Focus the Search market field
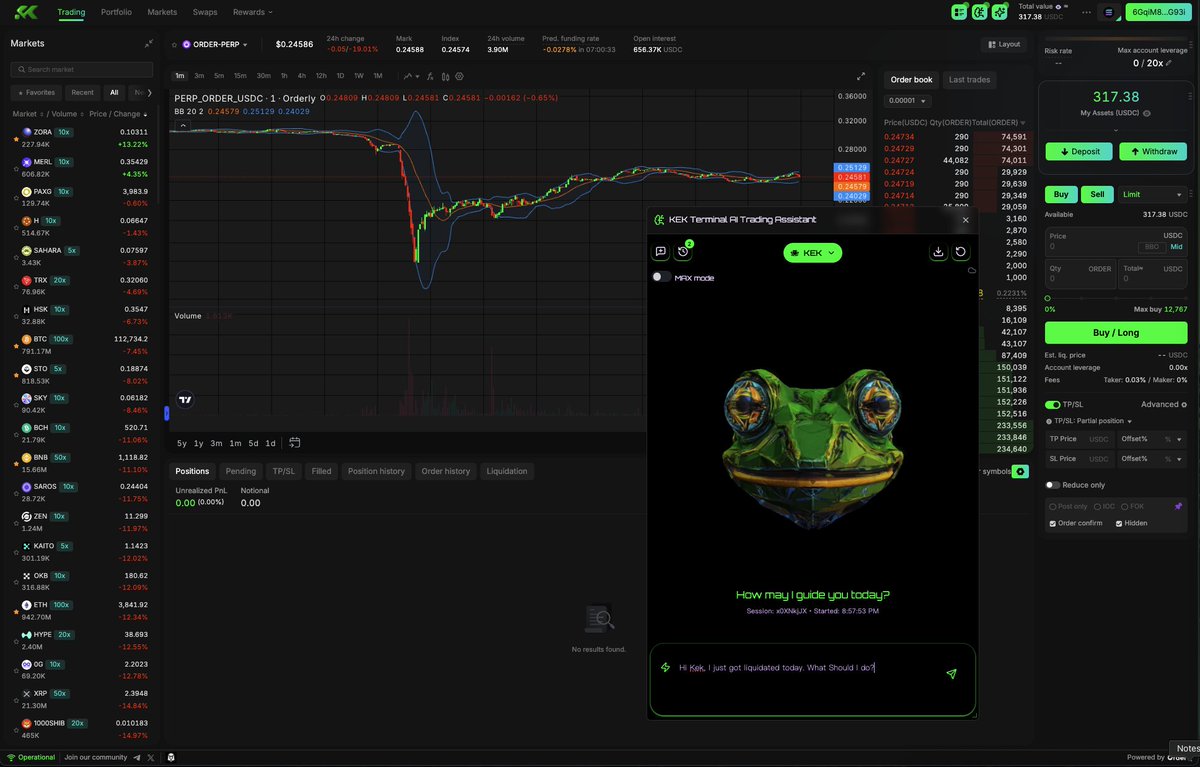This screenshot has width=1200, height=767. [82, 70]
